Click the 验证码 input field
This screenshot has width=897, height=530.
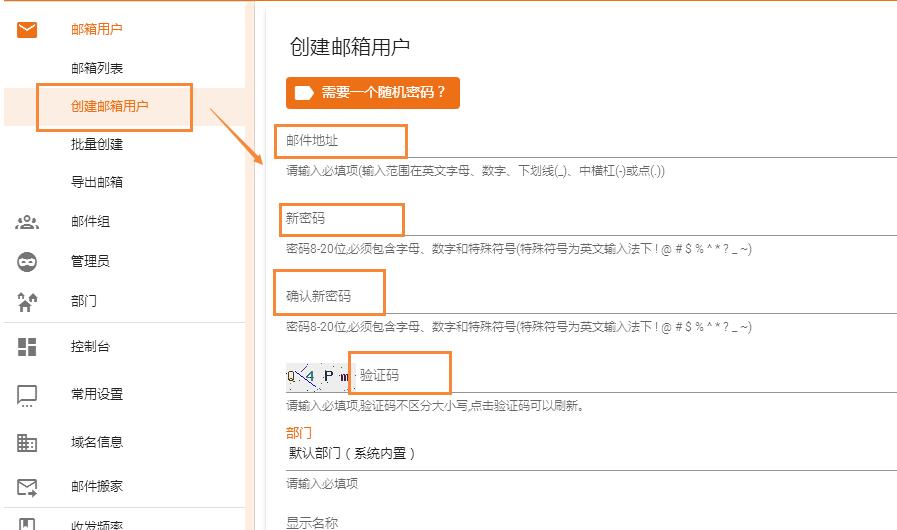pyautogui.click(x=620, y=376)
